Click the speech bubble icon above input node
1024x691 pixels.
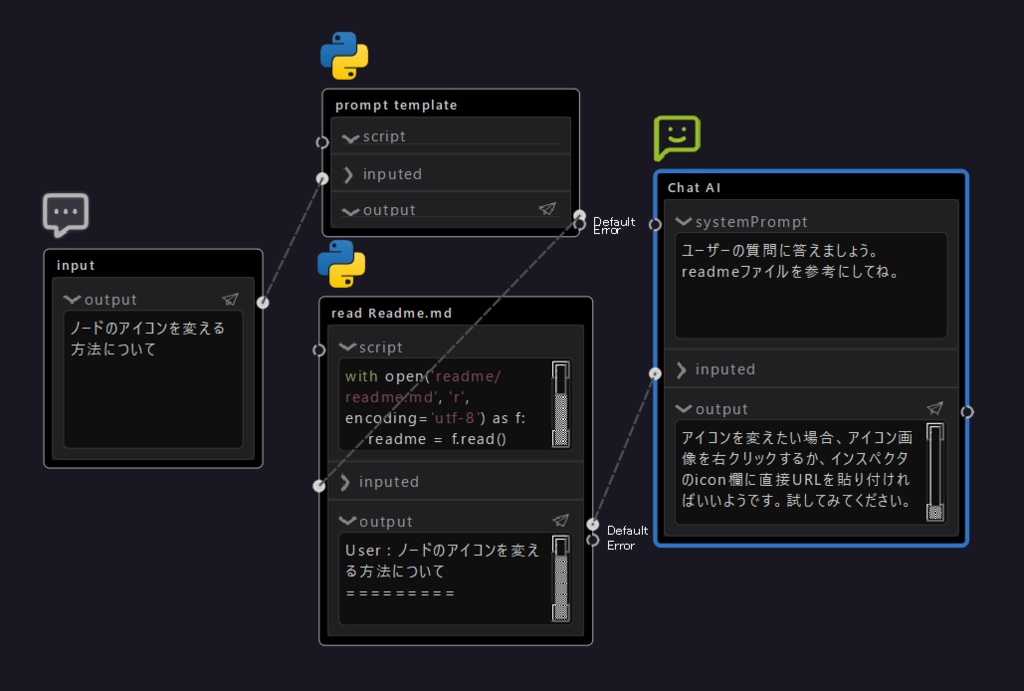66,211
